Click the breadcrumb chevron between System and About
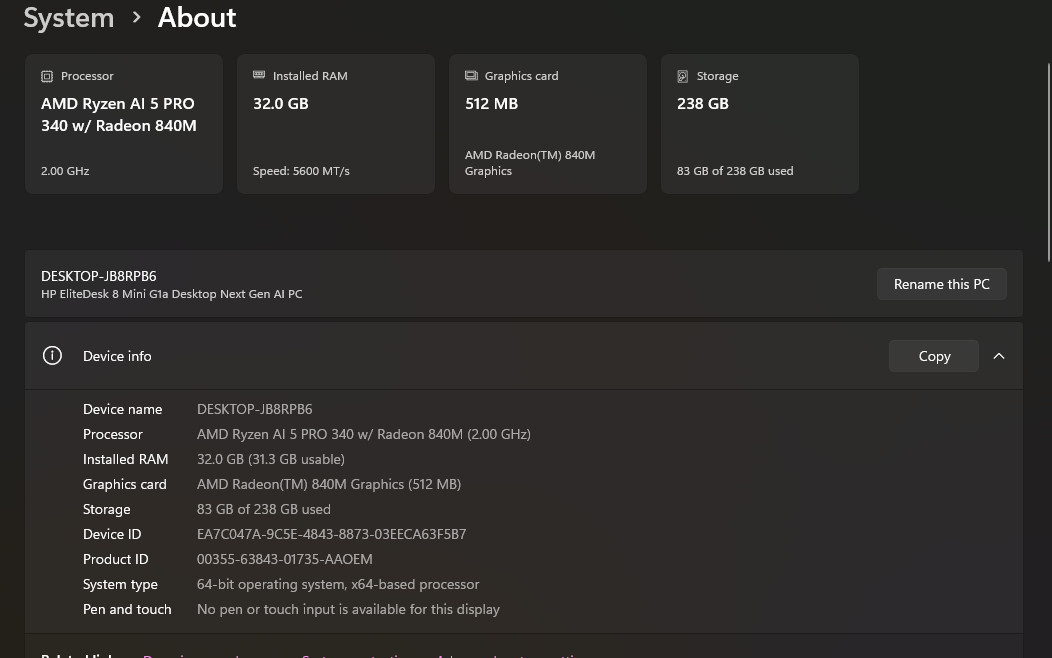Image resolution: width=1052 pixels, height=658 pixels. [x=136, y=17]
